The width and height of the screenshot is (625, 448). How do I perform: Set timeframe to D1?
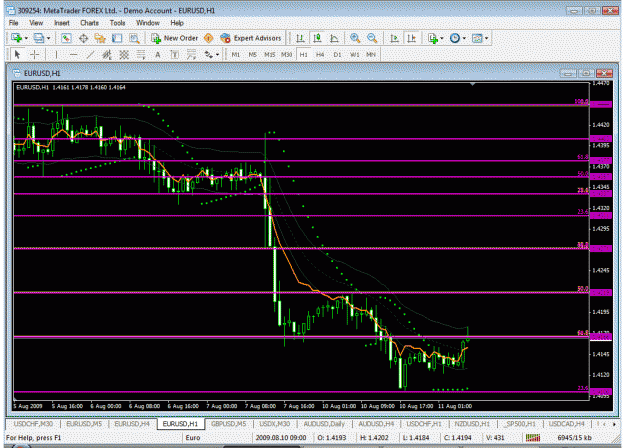pos(337,55)
